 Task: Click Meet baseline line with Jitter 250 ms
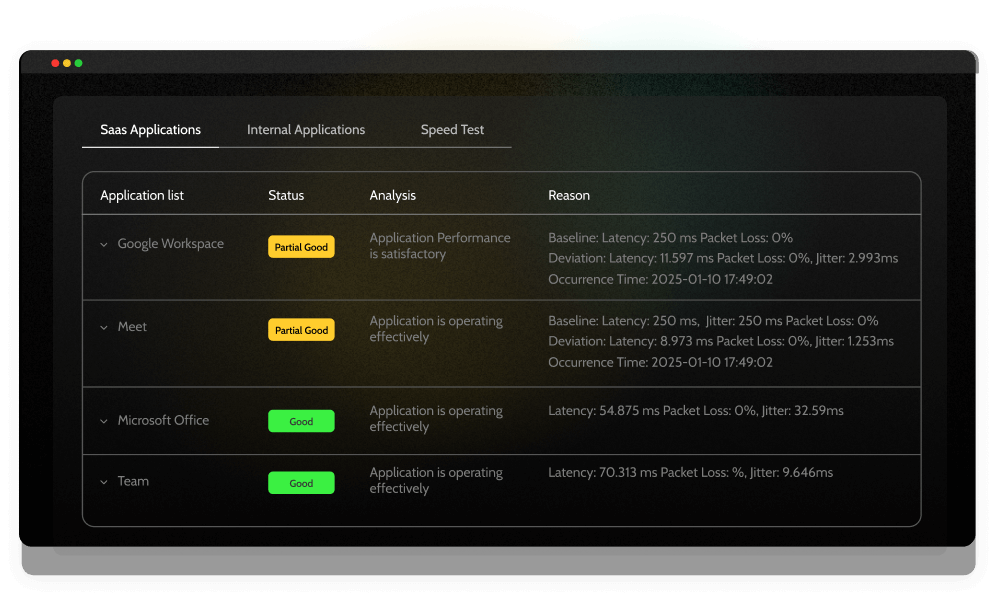coord(713,321)
